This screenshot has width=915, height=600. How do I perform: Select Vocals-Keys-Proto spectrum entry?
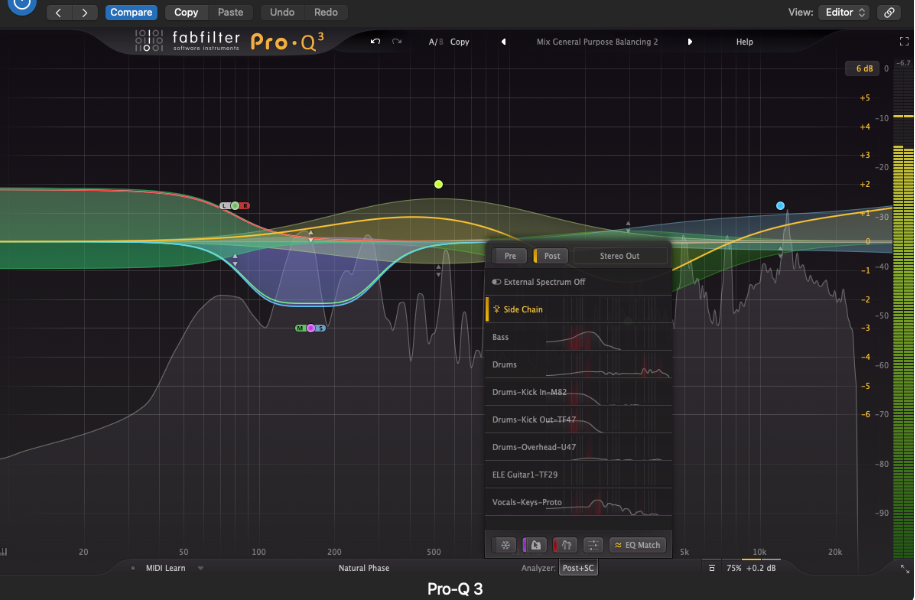tap(578, 502)
